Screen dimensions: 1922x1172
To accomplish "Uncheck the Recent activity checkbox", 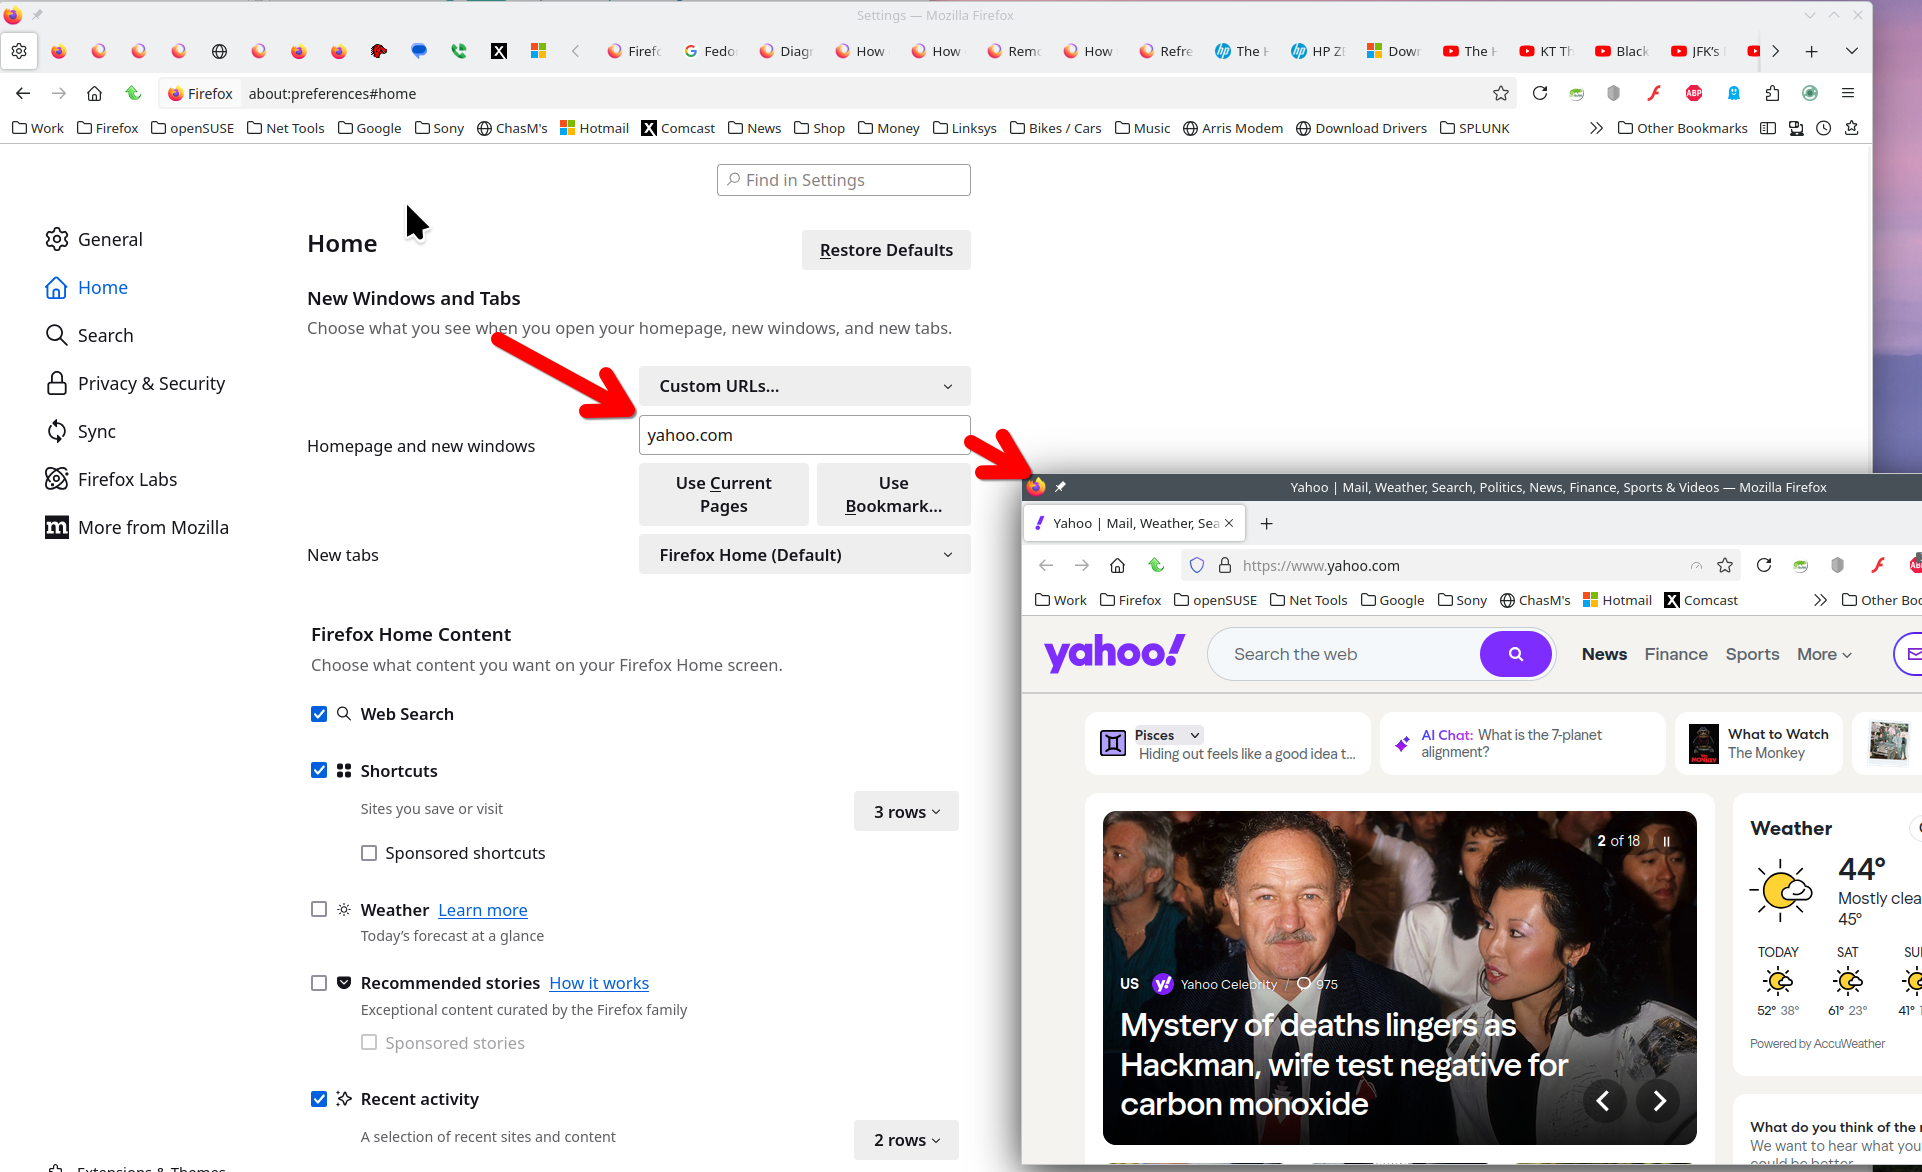I will (x=319, y=1099).
